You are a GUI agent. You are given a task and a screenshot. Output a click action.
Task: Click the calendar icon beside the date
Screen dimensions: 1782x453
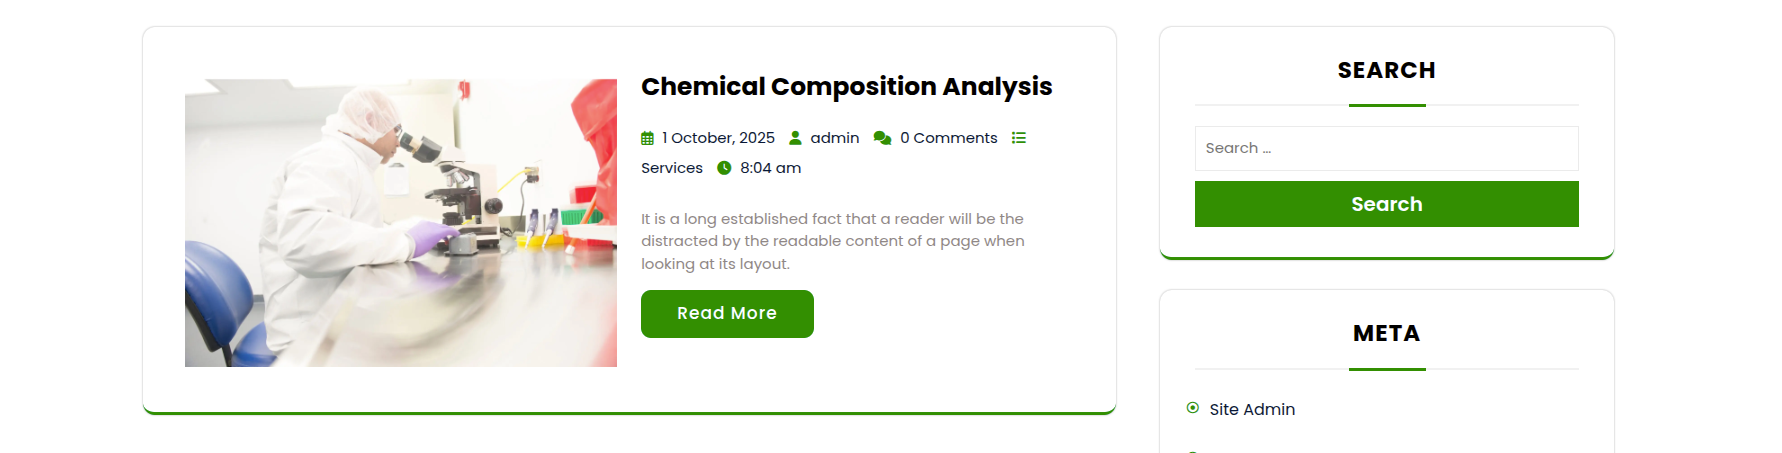click(x=647, y=138)
